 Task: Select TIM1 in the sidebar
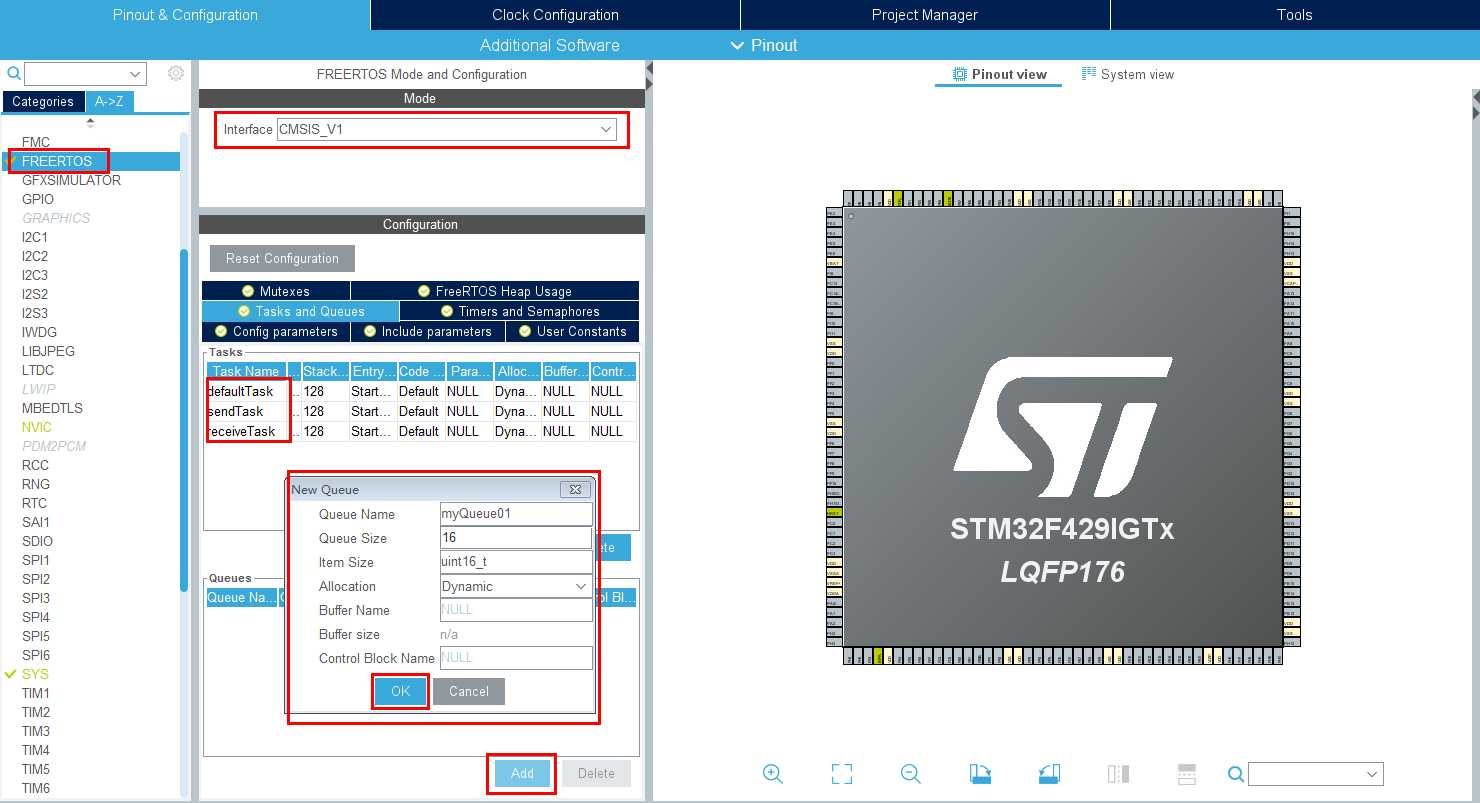[x=36, y=693]
